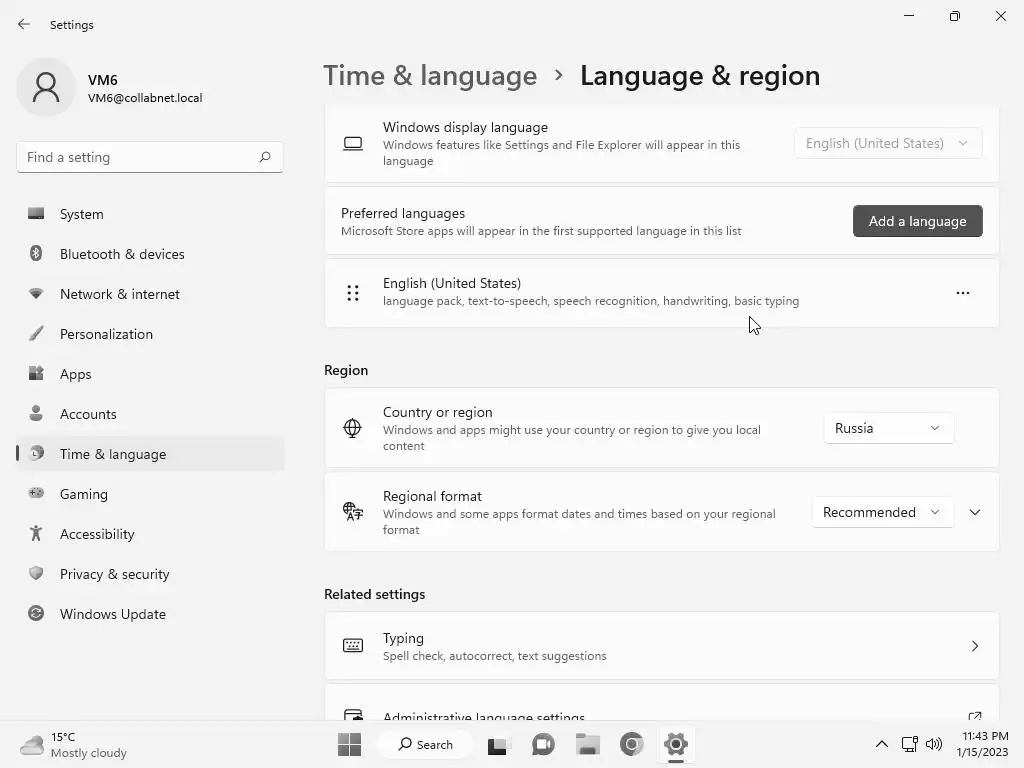
Task: Click Time & language breadcrumb link
Action: click(x=430, y=76)
